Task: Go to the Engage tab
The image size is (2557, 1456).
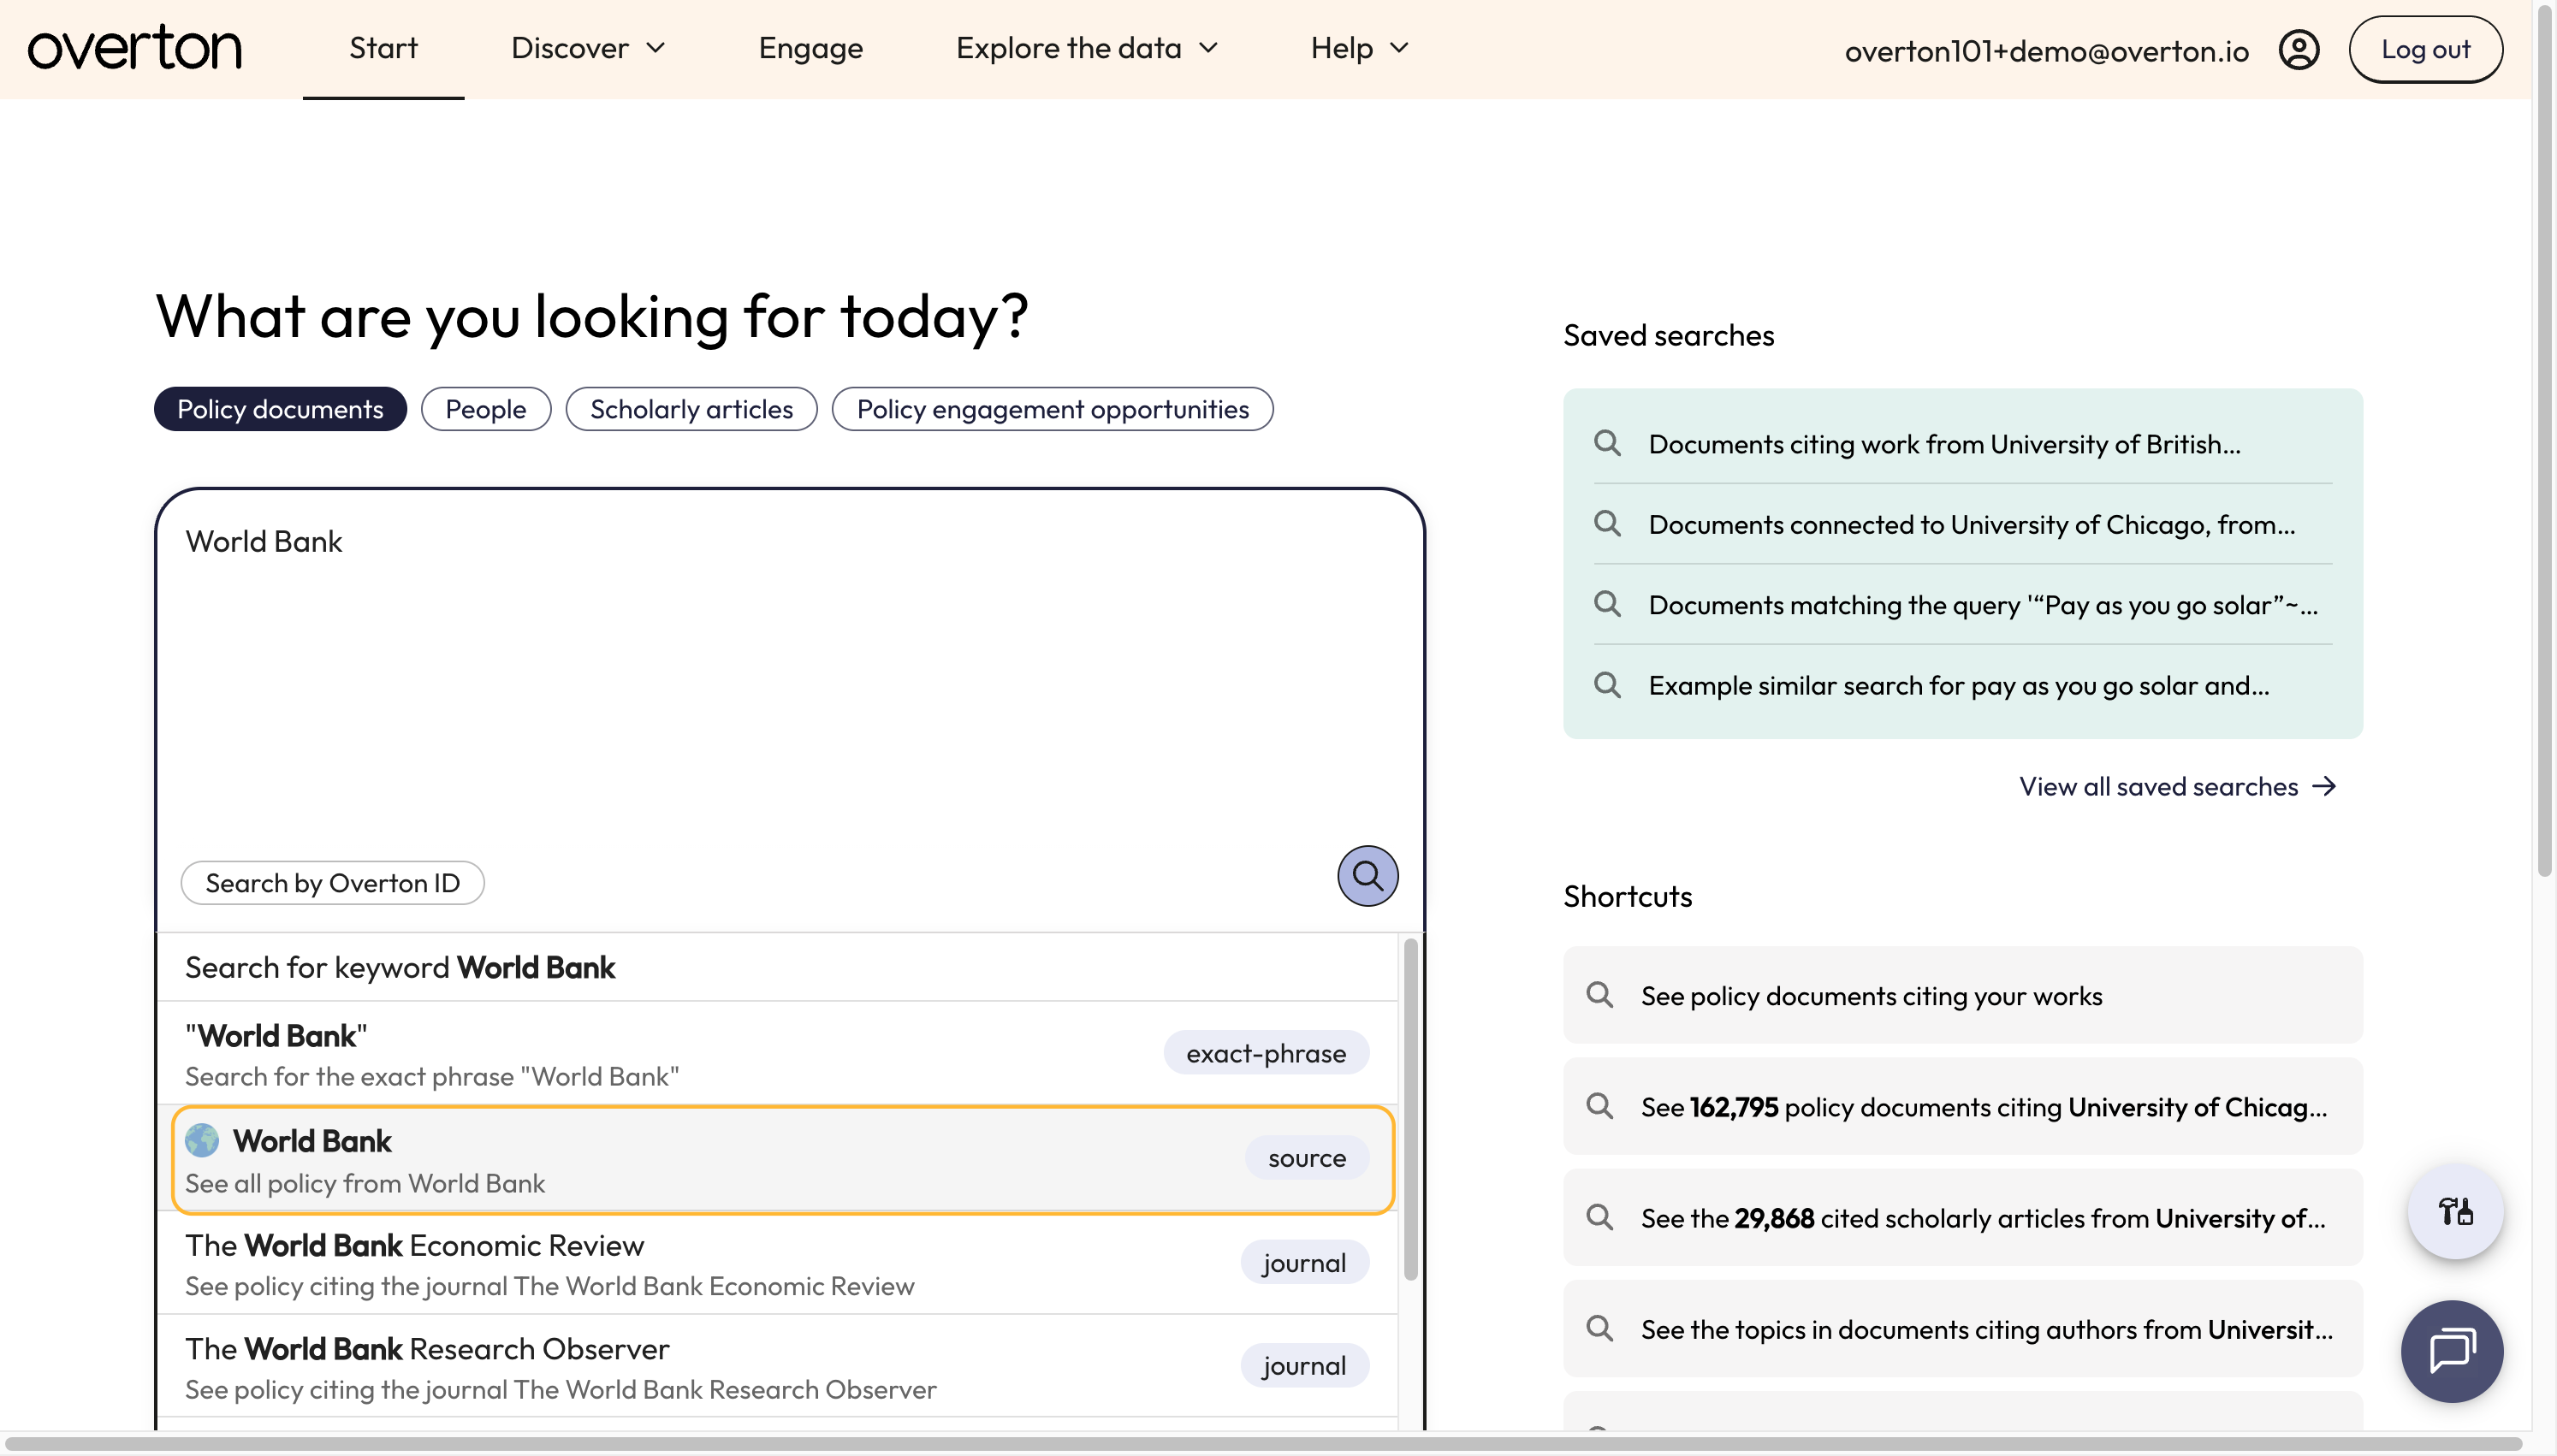Action: 810,48
